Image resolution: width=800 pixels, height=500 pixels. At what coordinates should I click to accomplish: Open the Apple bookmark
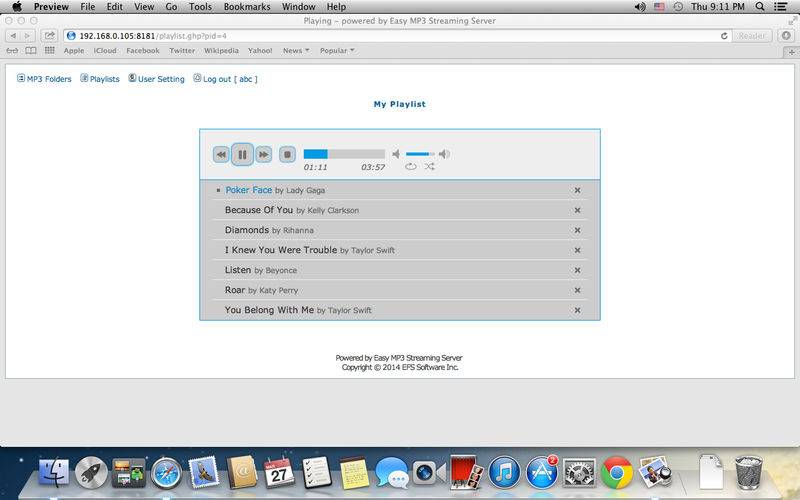coord(74,51)
